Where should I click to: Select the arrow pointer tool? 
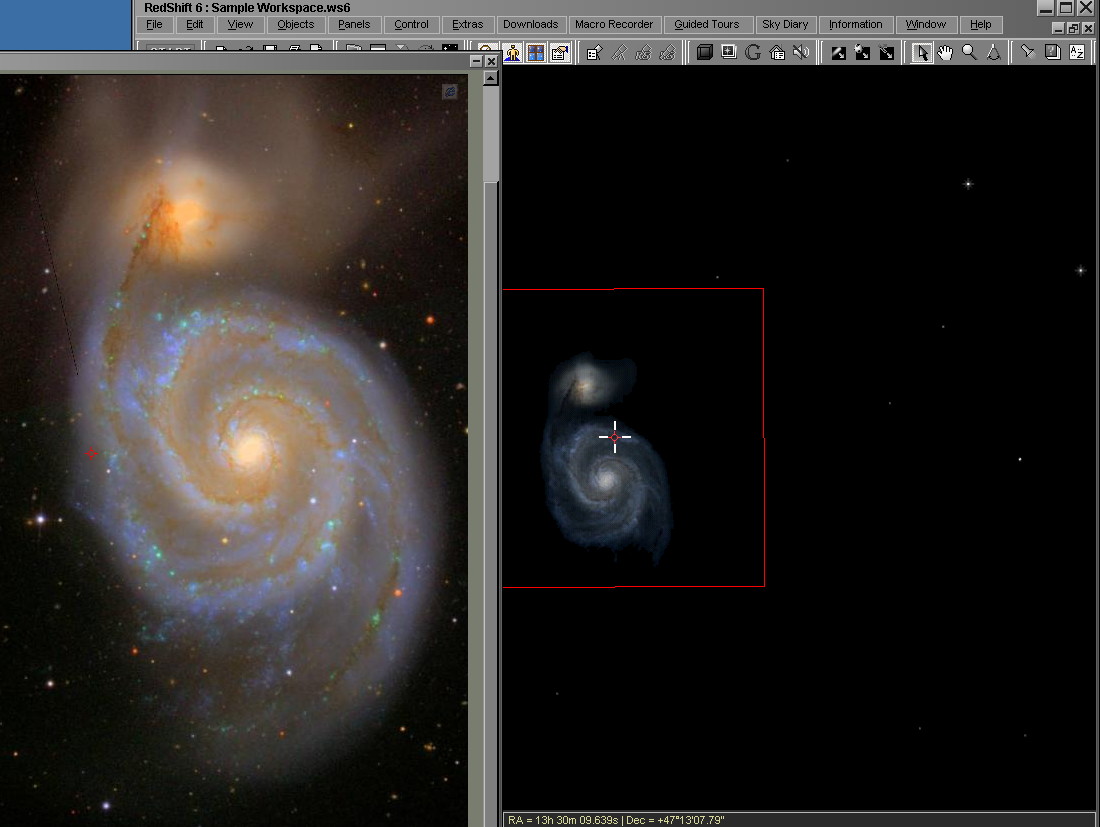[x=921, y=53]
